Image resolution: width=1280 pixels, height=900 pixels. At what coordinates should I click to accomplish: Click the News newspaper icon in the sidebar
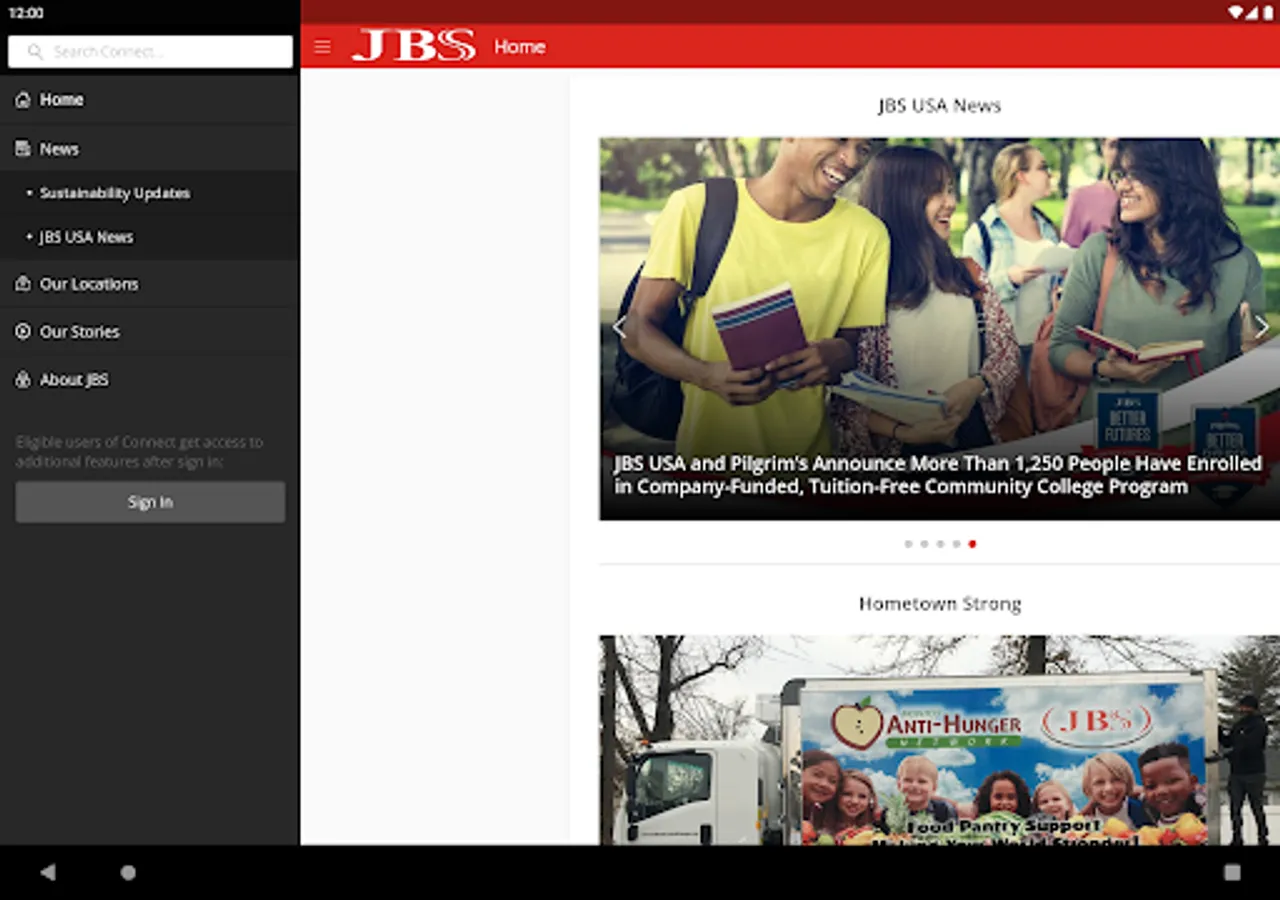point(23,149)
